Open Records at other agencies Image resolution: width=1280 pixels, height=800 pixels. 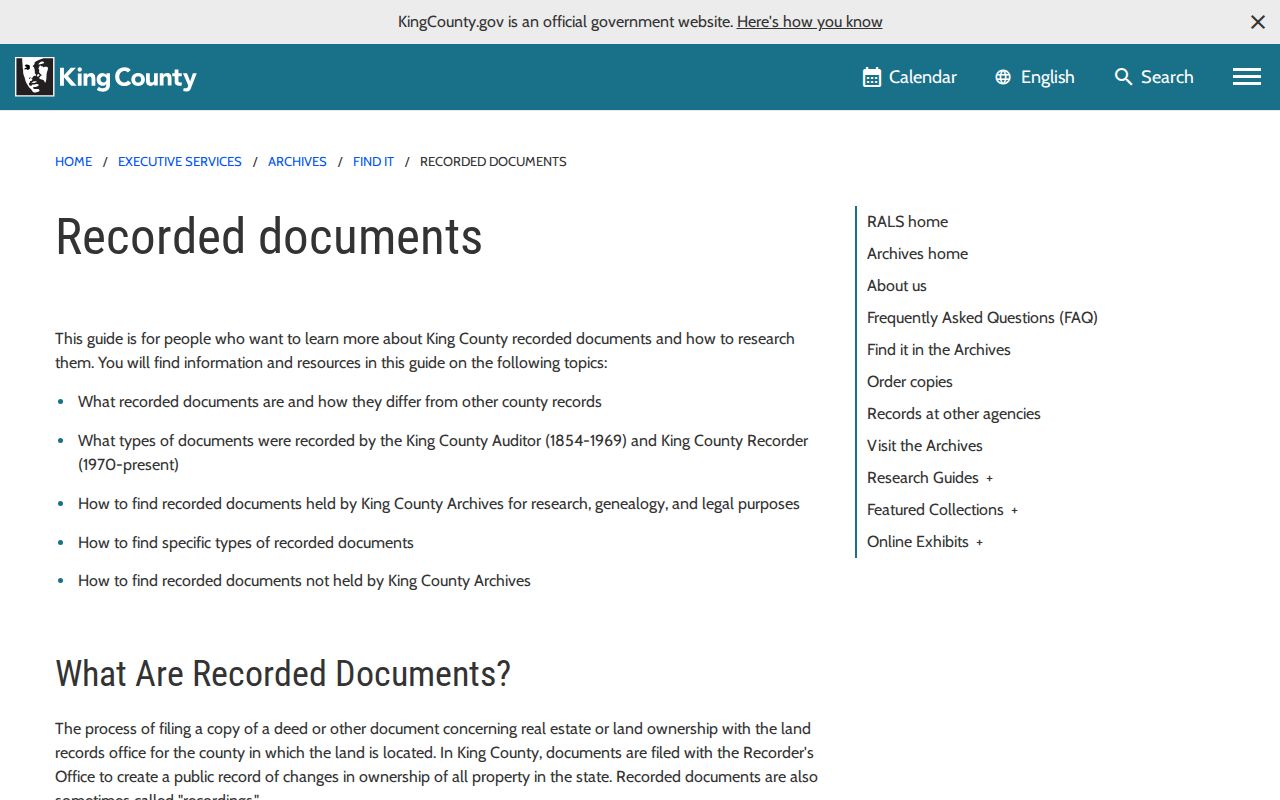[954, 414]
